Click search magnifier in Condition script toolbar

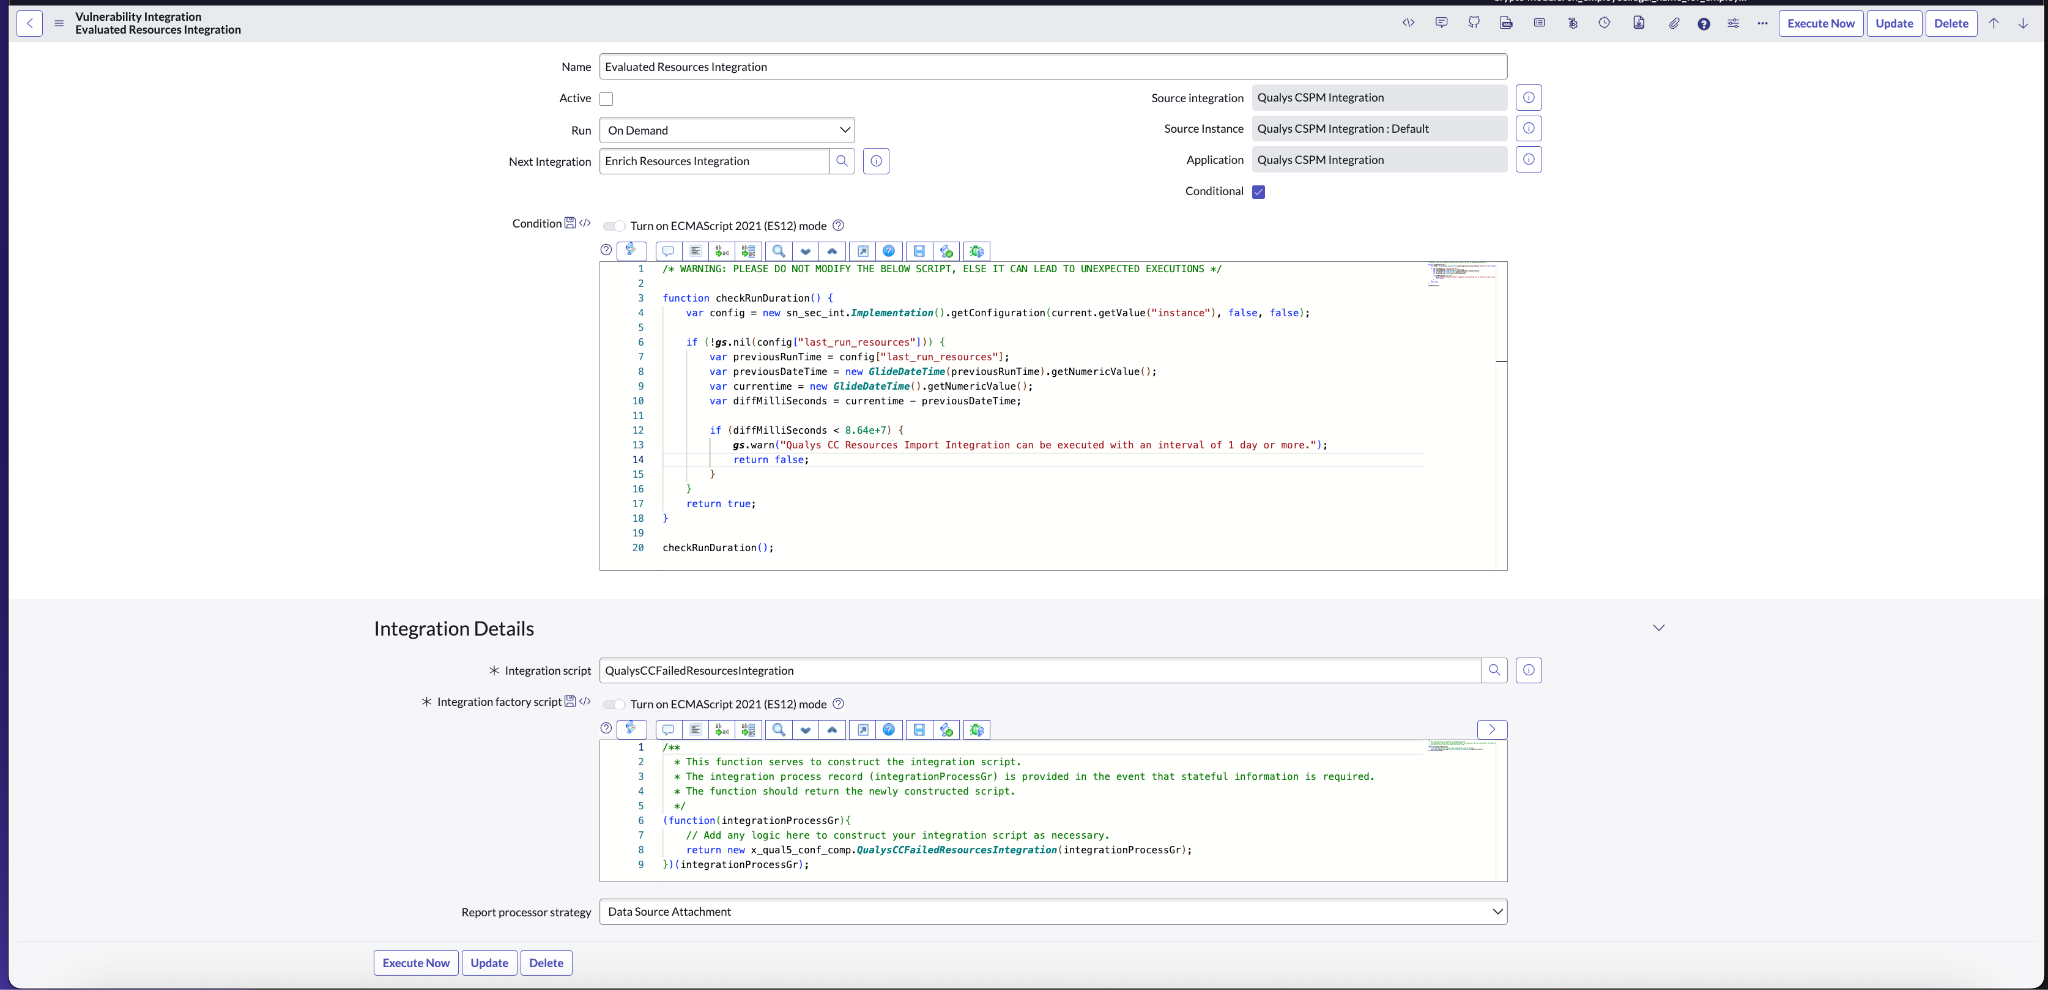coord(778,251)
